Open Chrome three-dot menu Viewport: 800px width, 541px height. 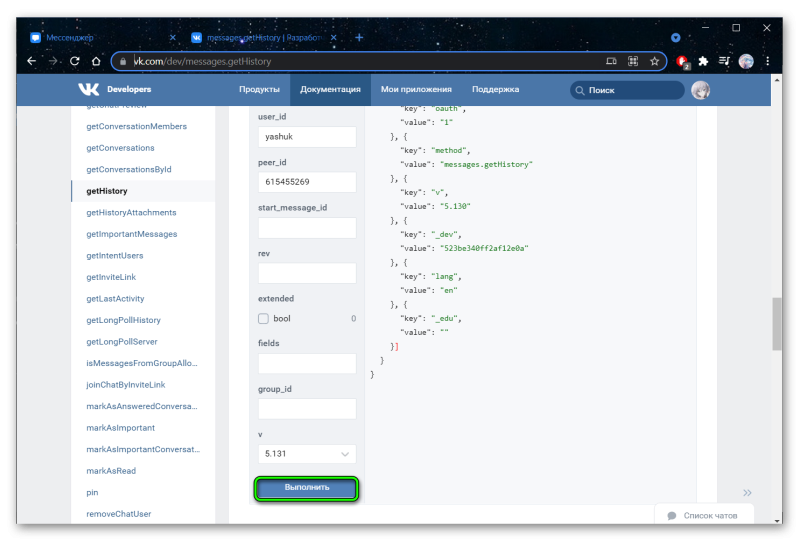(767, 61)
